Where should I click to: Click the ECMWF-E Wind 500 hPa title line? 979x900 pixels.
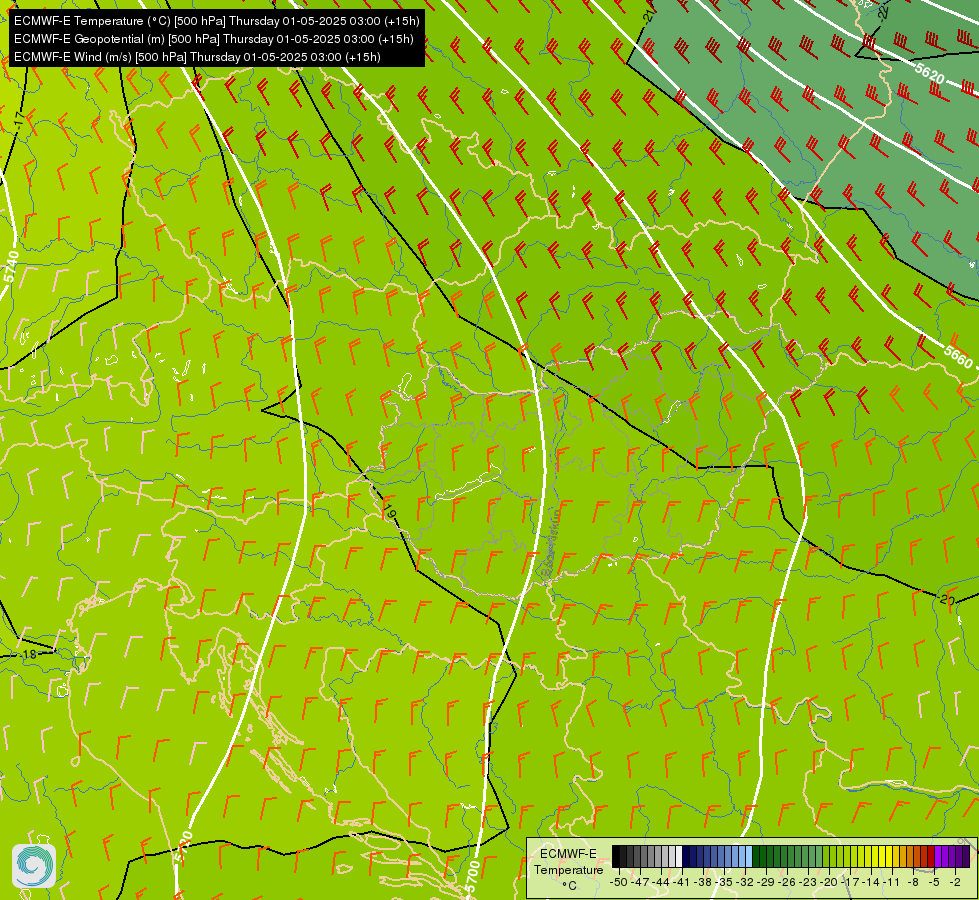pyautogui.click(x=197, y=57)
